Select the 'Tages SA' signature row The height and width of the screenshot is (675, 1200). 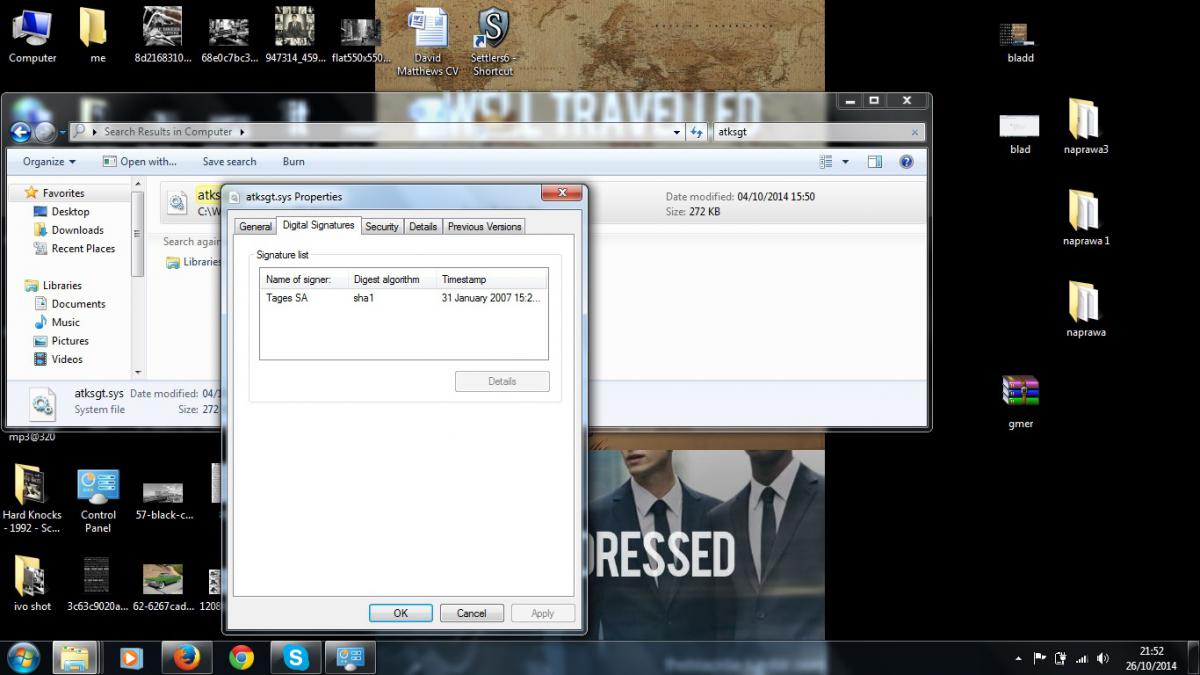point(403,298)
